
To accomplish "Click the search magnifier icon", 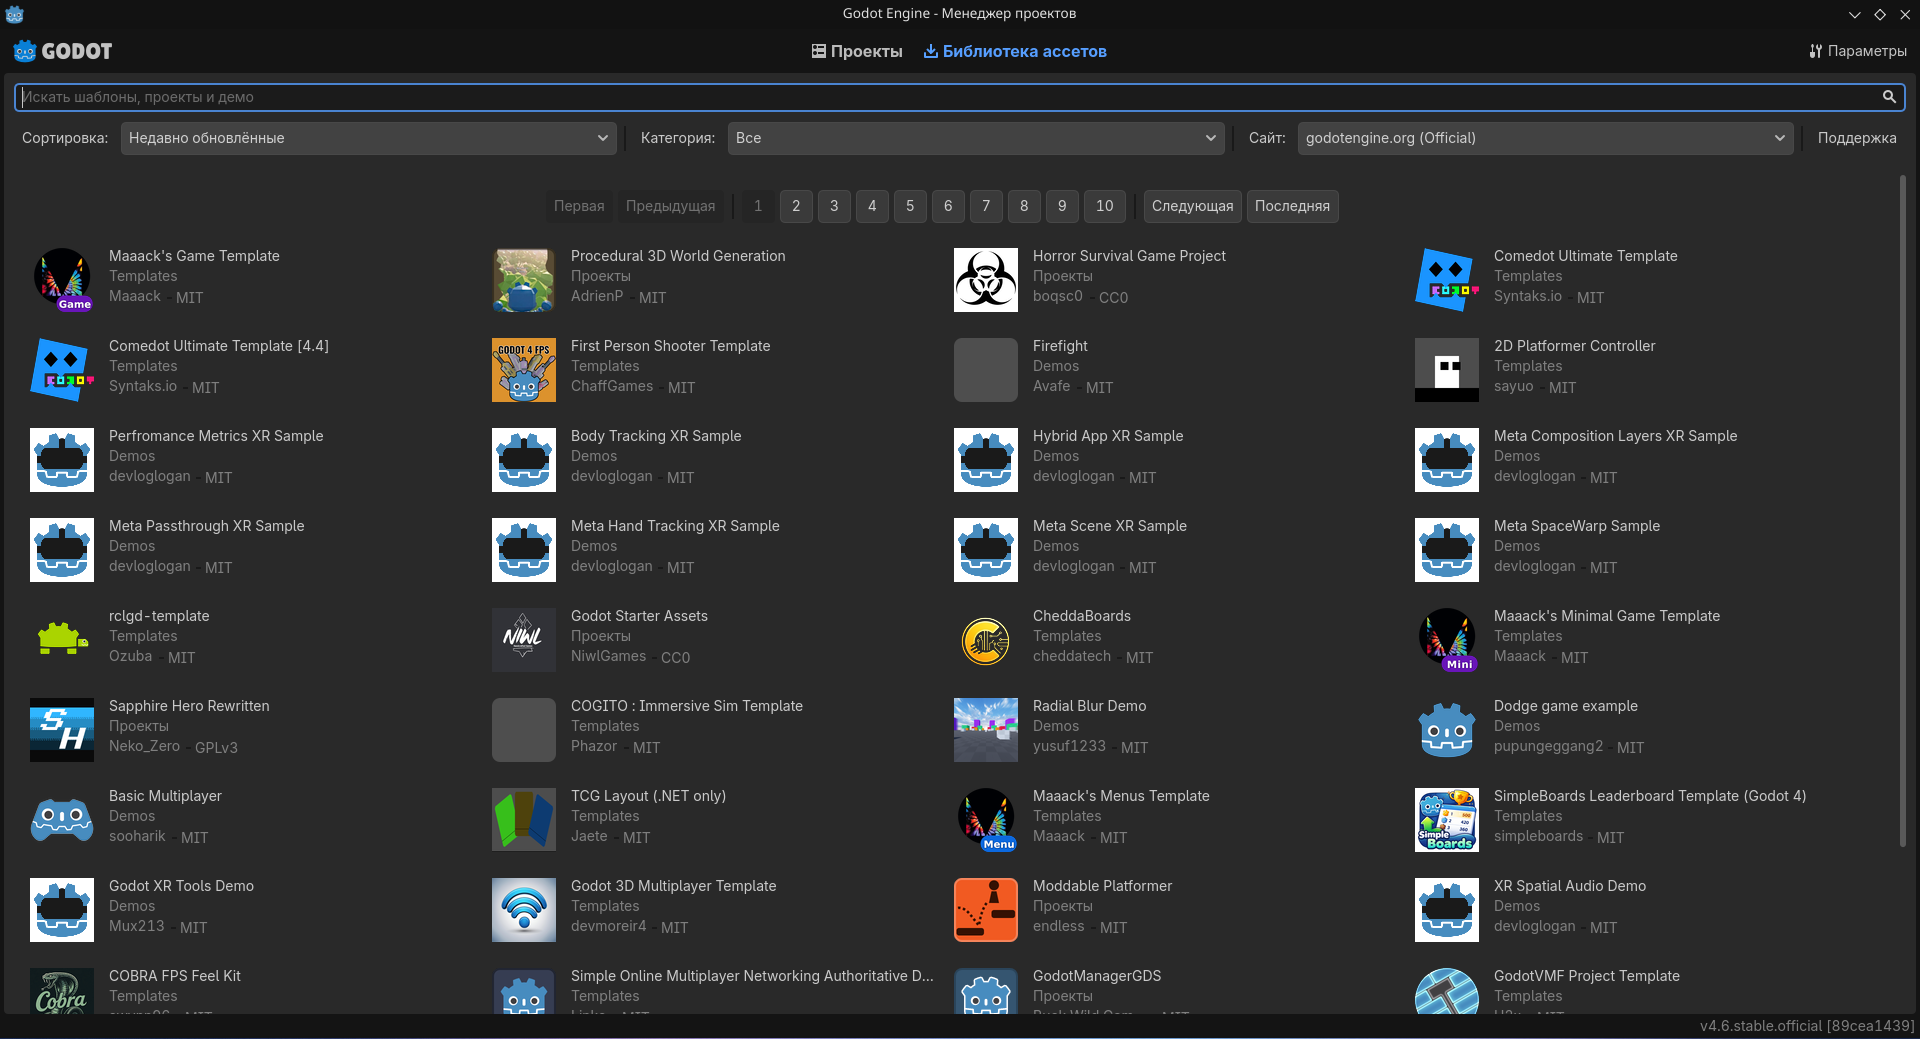I will click(x=1889, y=97).
